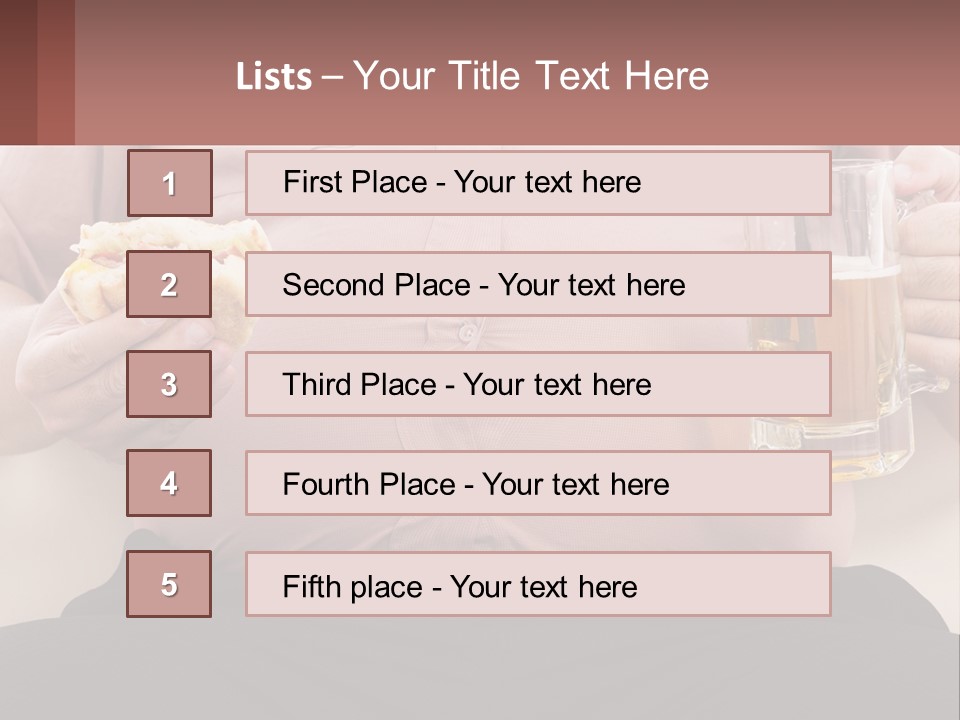Click the 'Third Place' text placeholder
Screen dimensions: 960x720
(538, 384)
